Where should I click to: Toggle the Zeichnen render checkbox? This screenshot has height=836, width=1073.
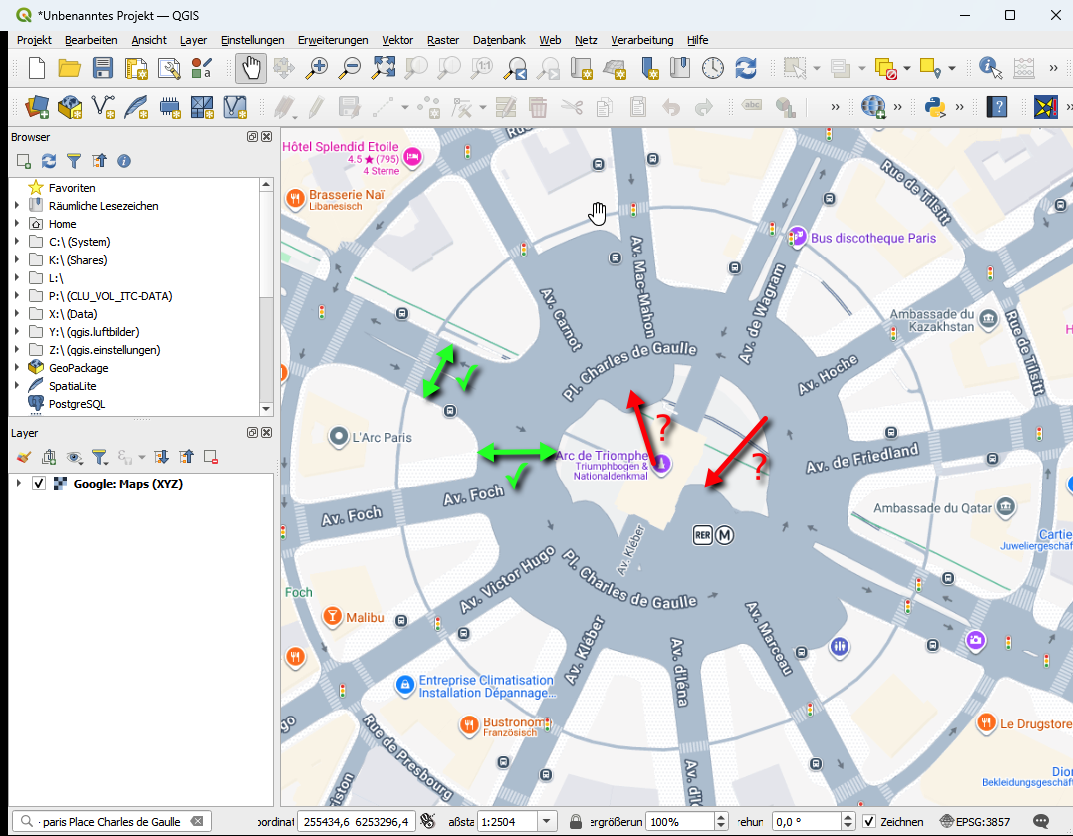click(869, 821)
